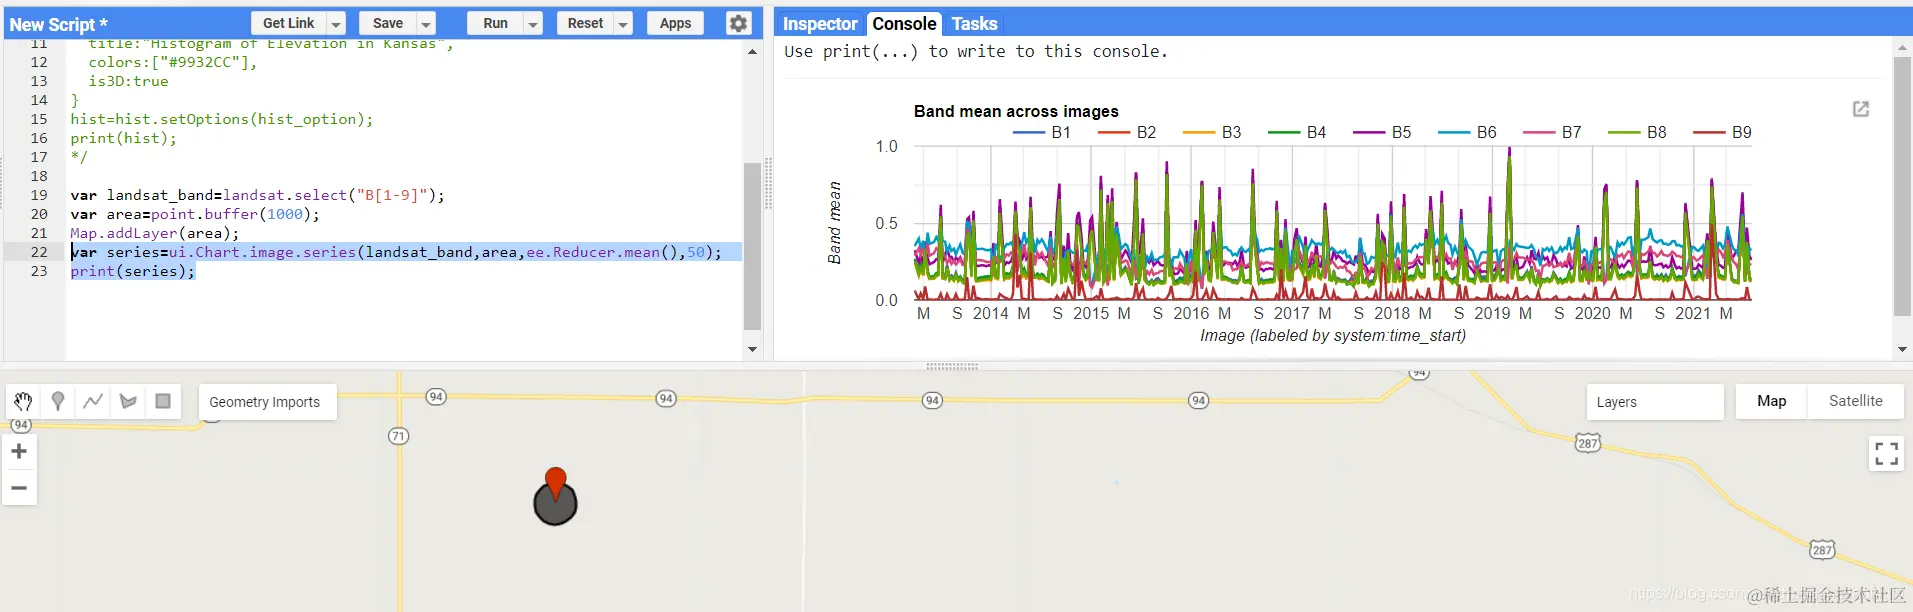The height and width of the screenshot is (612, 1913).
Task: Select the draw rectangle tool
Action: pyautogui.click(x=163, y=401)
